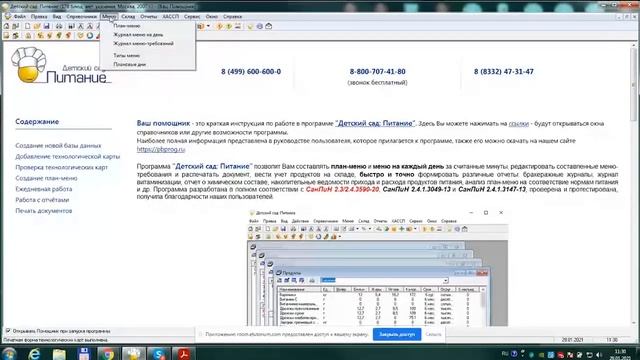640x360 pixels.
Task: Open the Правка menu
Action: [39, 17]
